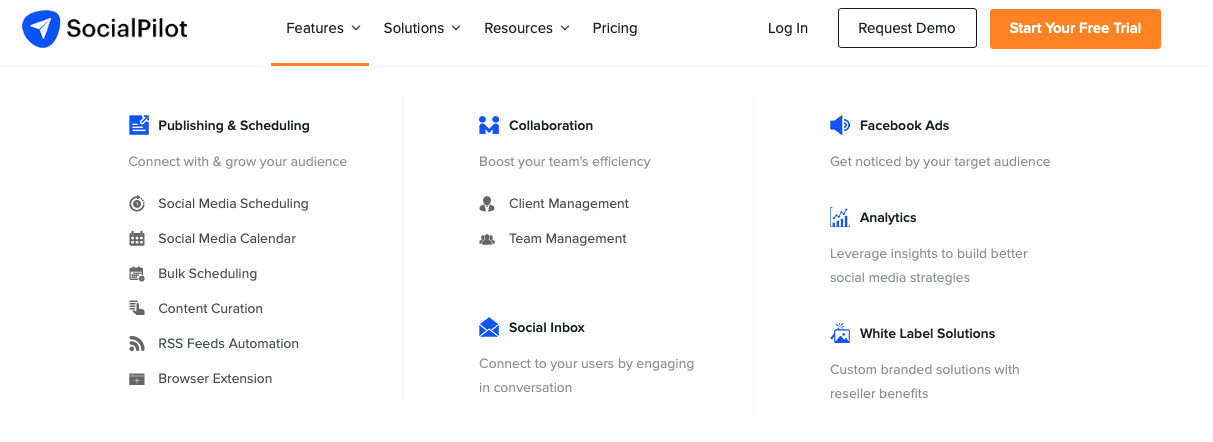1213x442 pixels.
Task: Open the Social Inbox heading link
Action: coord(547,327)
